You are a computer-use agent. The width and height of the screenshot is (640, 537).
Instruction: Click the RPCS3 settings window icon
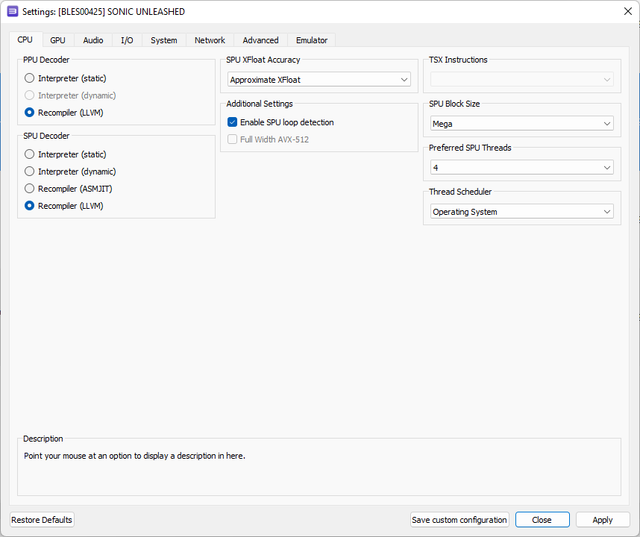point(13,11)
